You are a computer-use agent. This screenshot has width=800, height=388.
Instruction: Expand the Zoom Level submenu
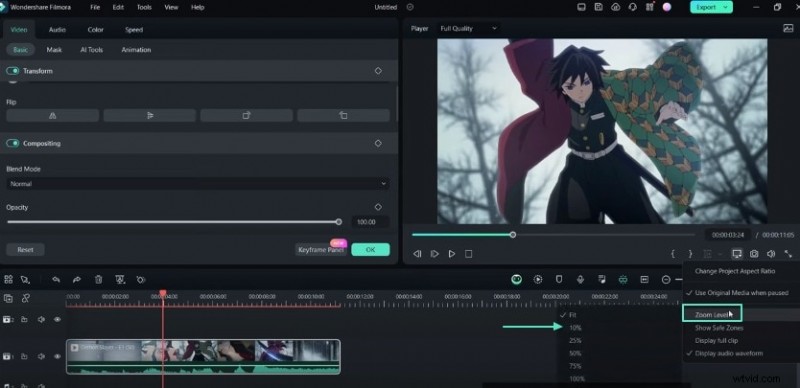pyautogui.click(x=712, y=314)
